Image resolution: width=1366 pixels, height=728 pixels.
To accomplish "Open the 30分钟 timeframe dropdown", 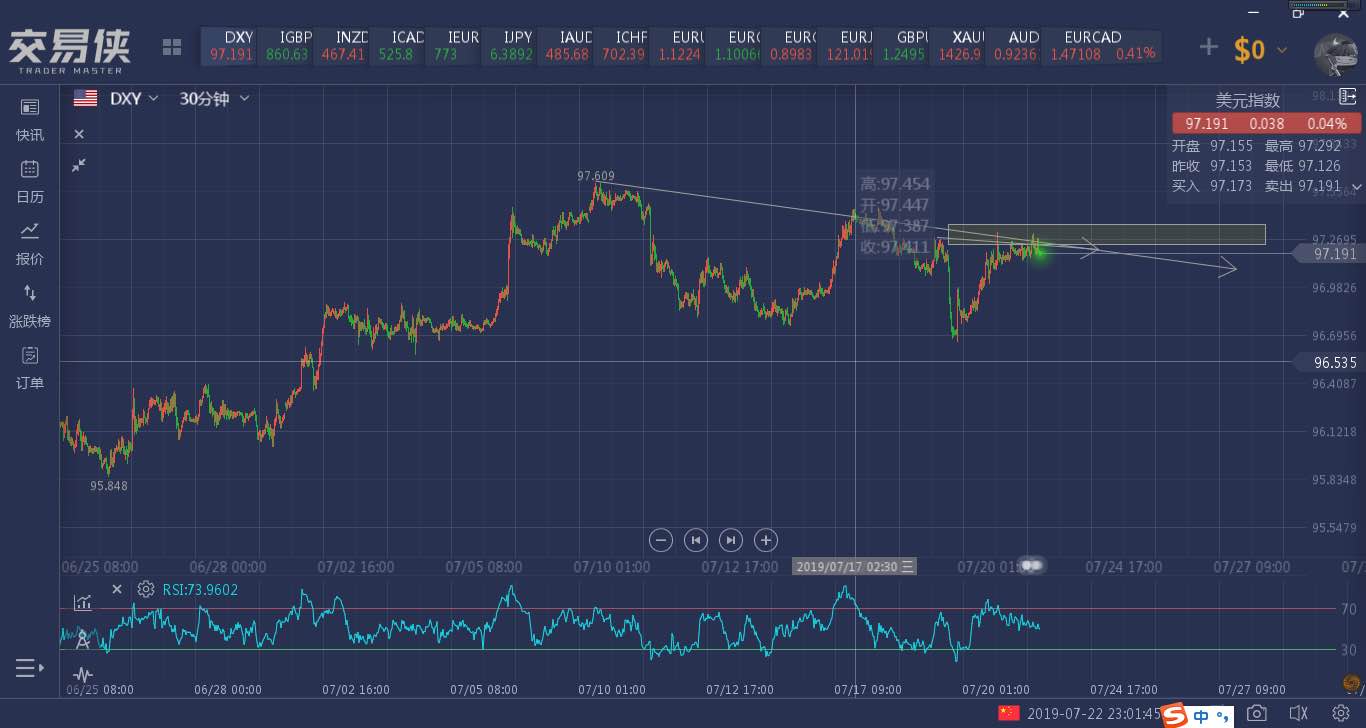I will coord(214,98).
